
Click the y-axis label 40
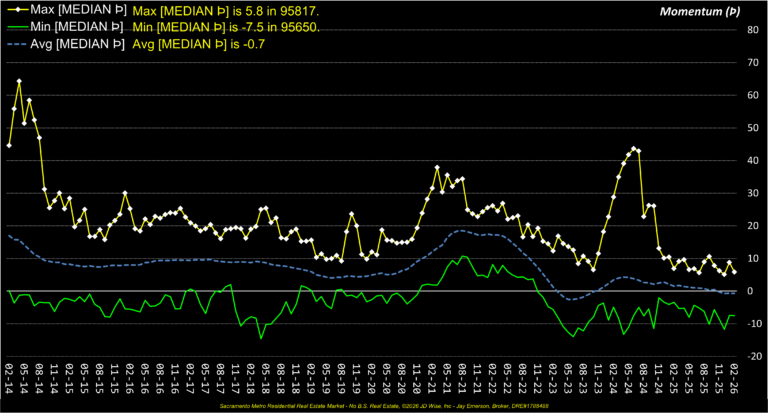click(753, 160)
